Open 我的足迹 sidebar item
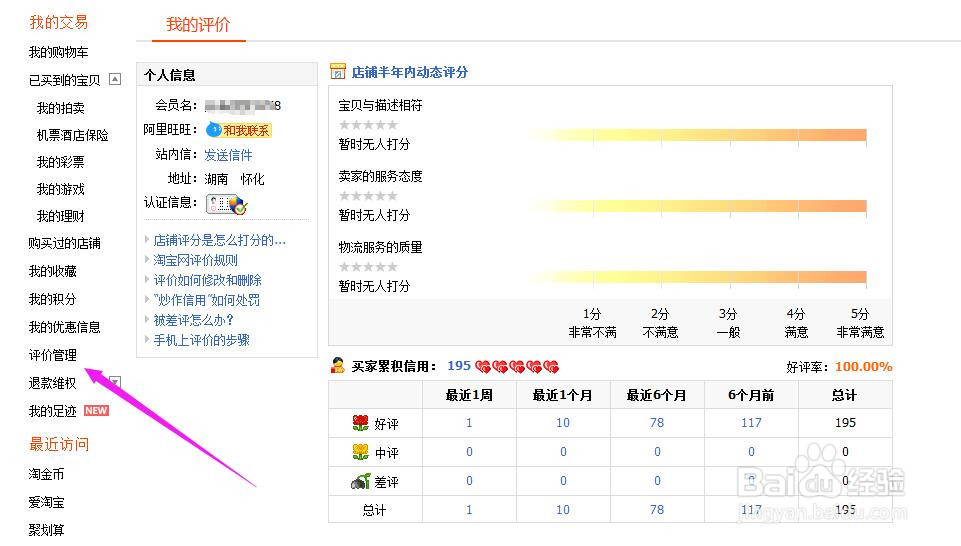The image size is (961, 546). [x=53, y=411]
